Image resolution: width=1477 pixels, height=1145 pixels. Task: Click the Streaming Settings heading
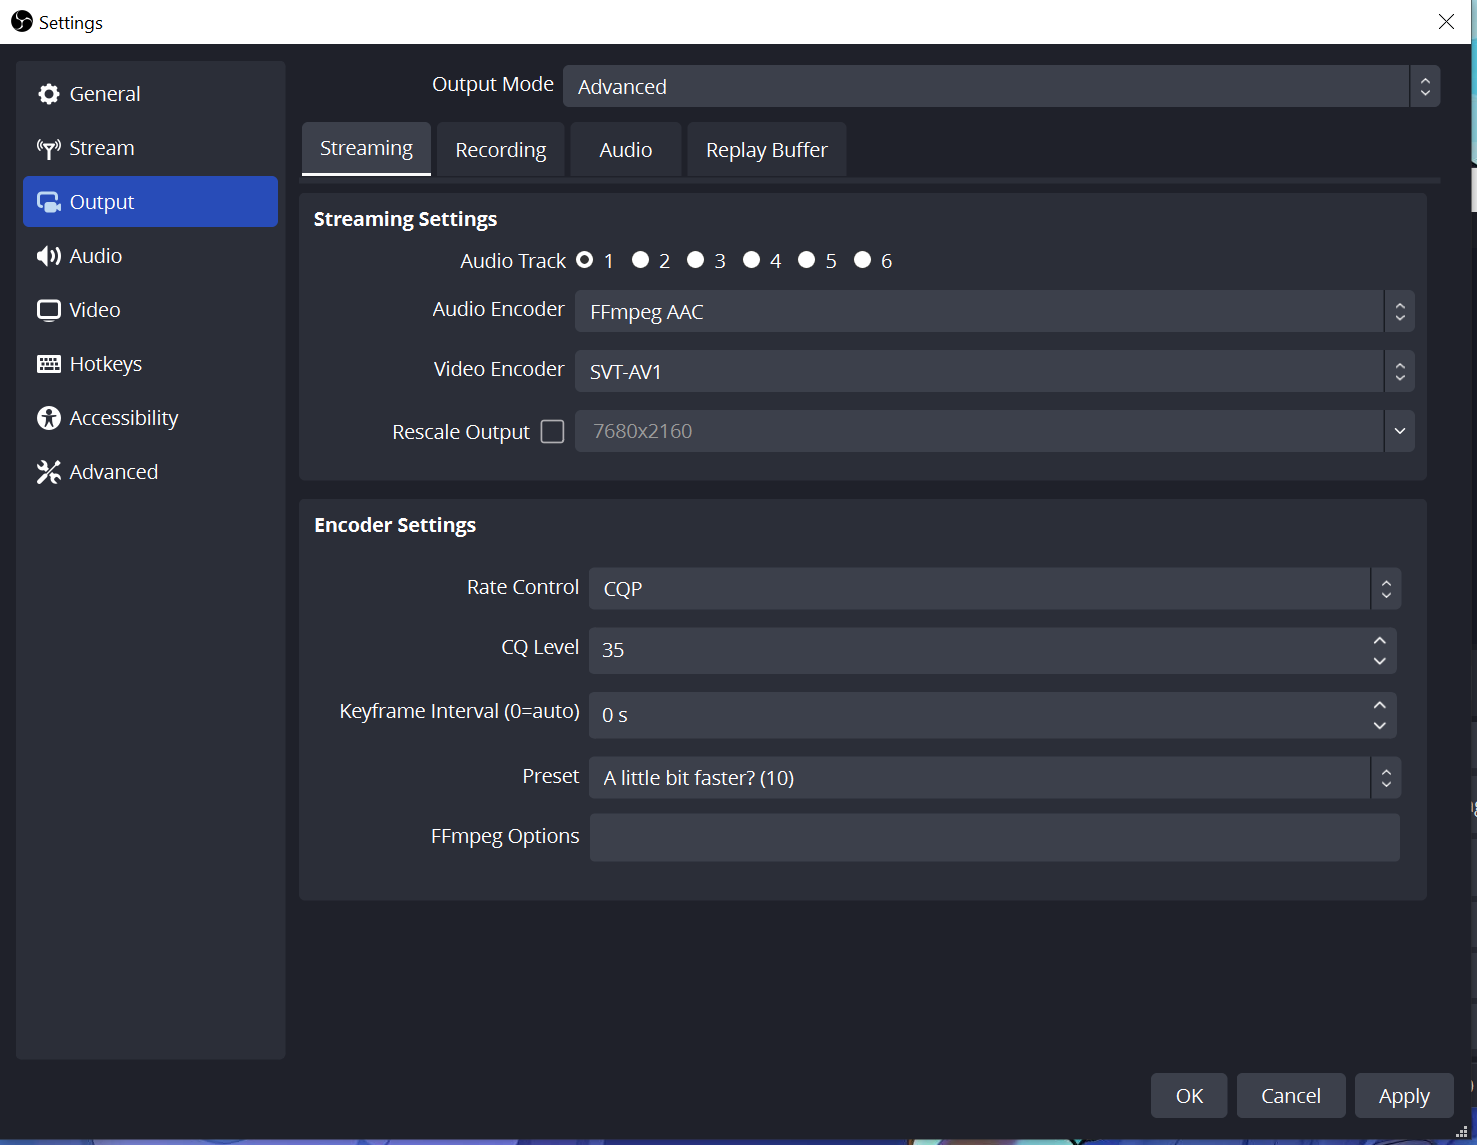click(x=405, y=219)
